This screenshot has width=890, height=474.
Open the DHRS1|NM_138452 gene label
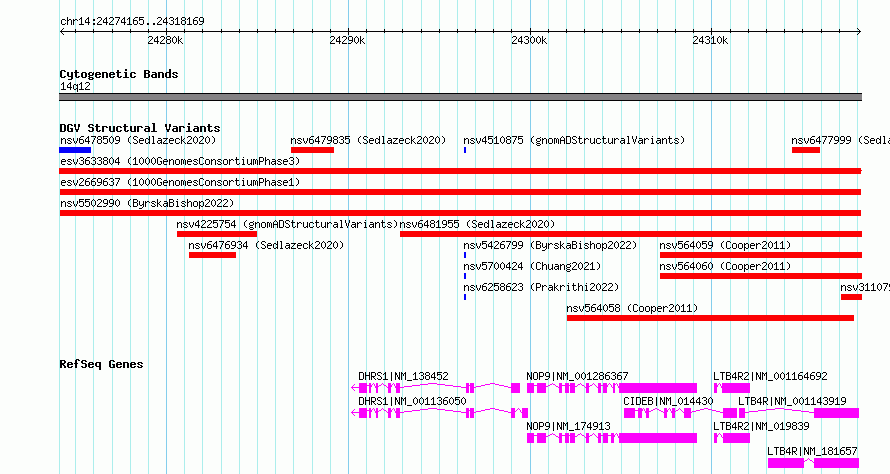(403, 376)
